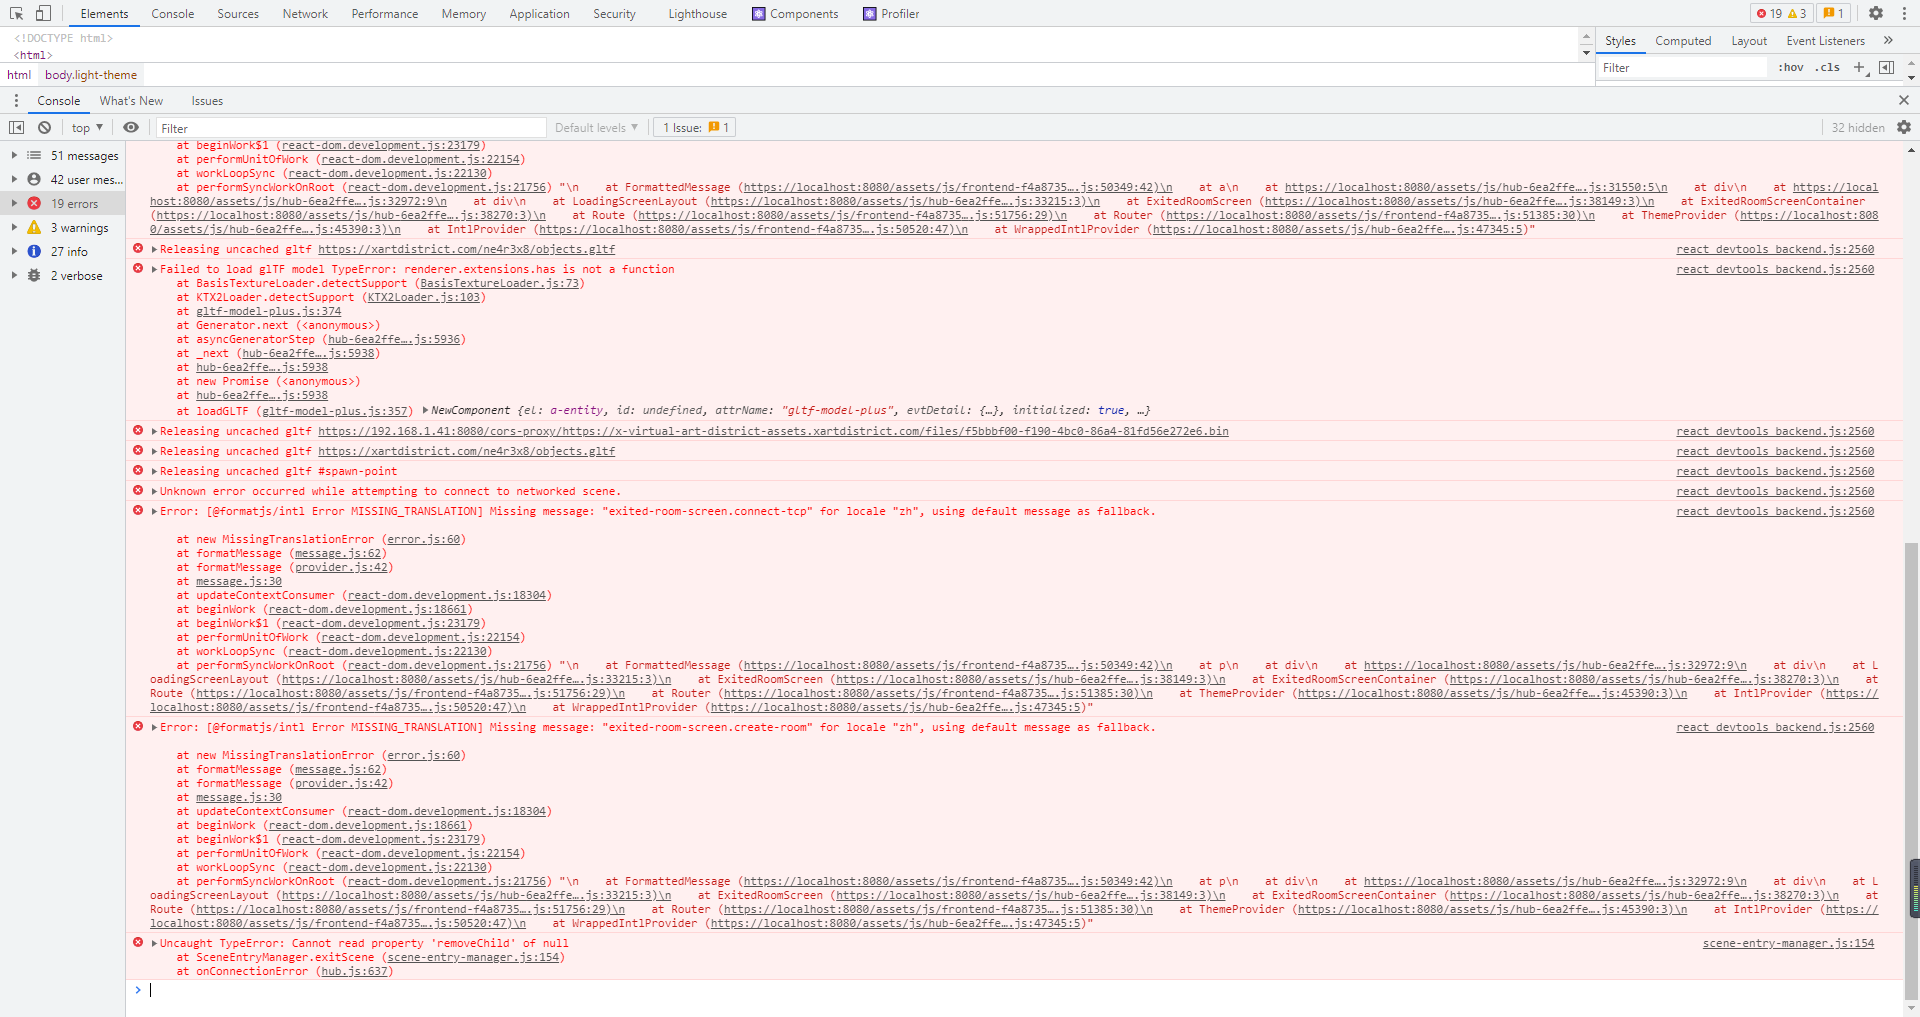Open the Lighthouse tab
Screen dimensions: 1920x1017
click(x=698, y=13)
